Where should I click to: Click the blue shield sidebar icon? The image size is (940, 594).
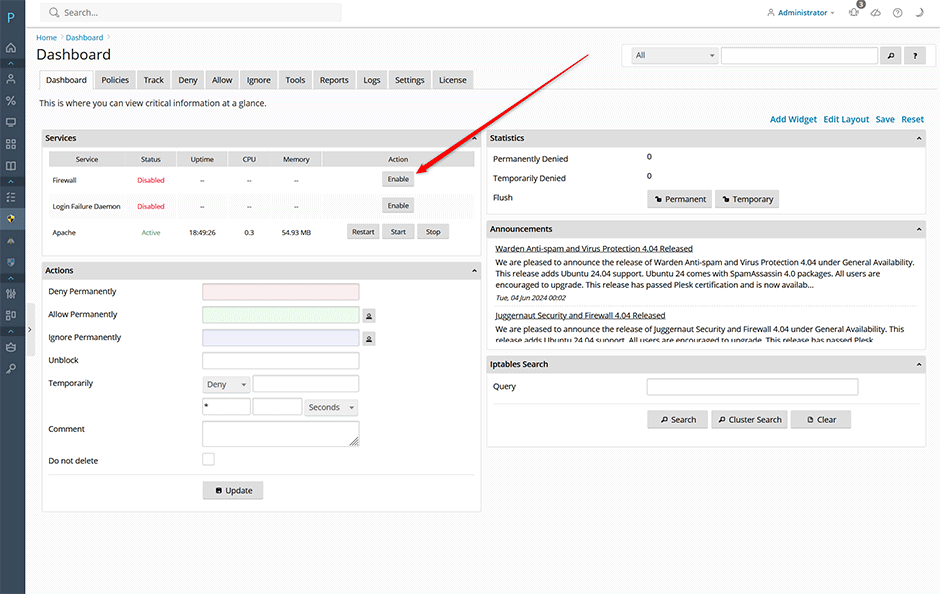(11, 262)
